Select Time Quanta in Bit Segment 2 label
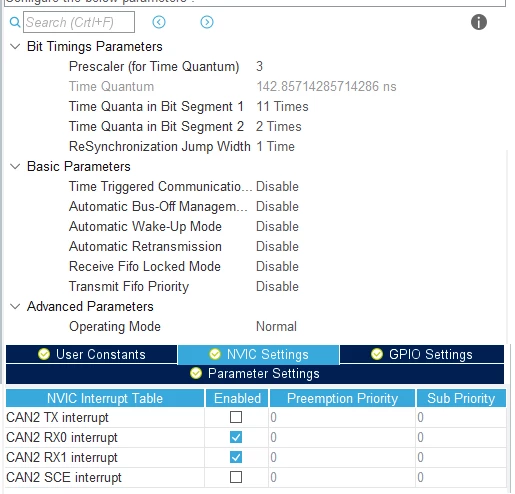This screenshot has width=515, height=494. 156,126
